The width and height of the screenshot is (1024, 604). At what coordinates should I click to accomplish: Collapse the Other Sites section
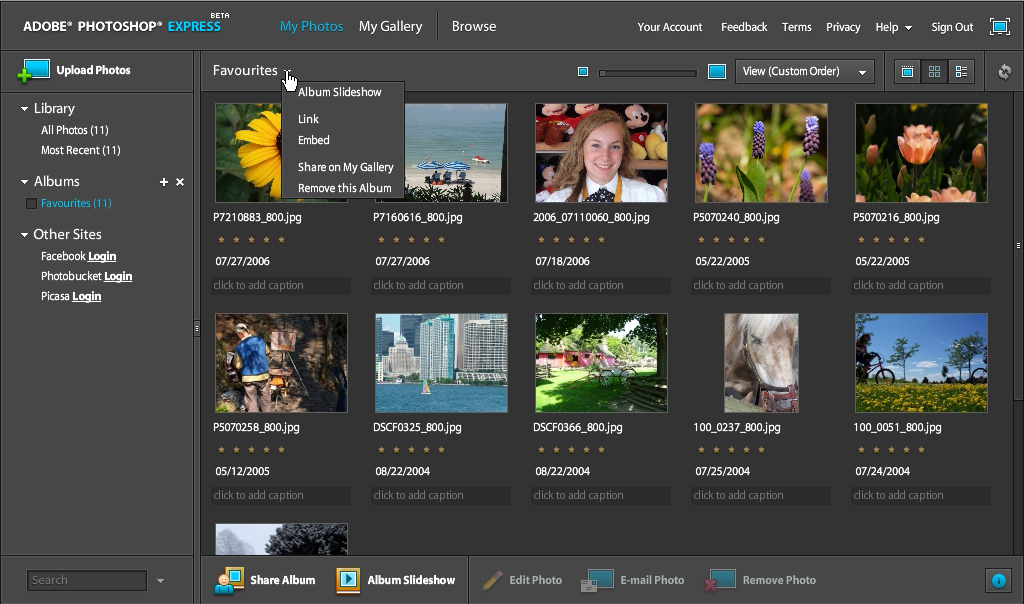(25, 235)
